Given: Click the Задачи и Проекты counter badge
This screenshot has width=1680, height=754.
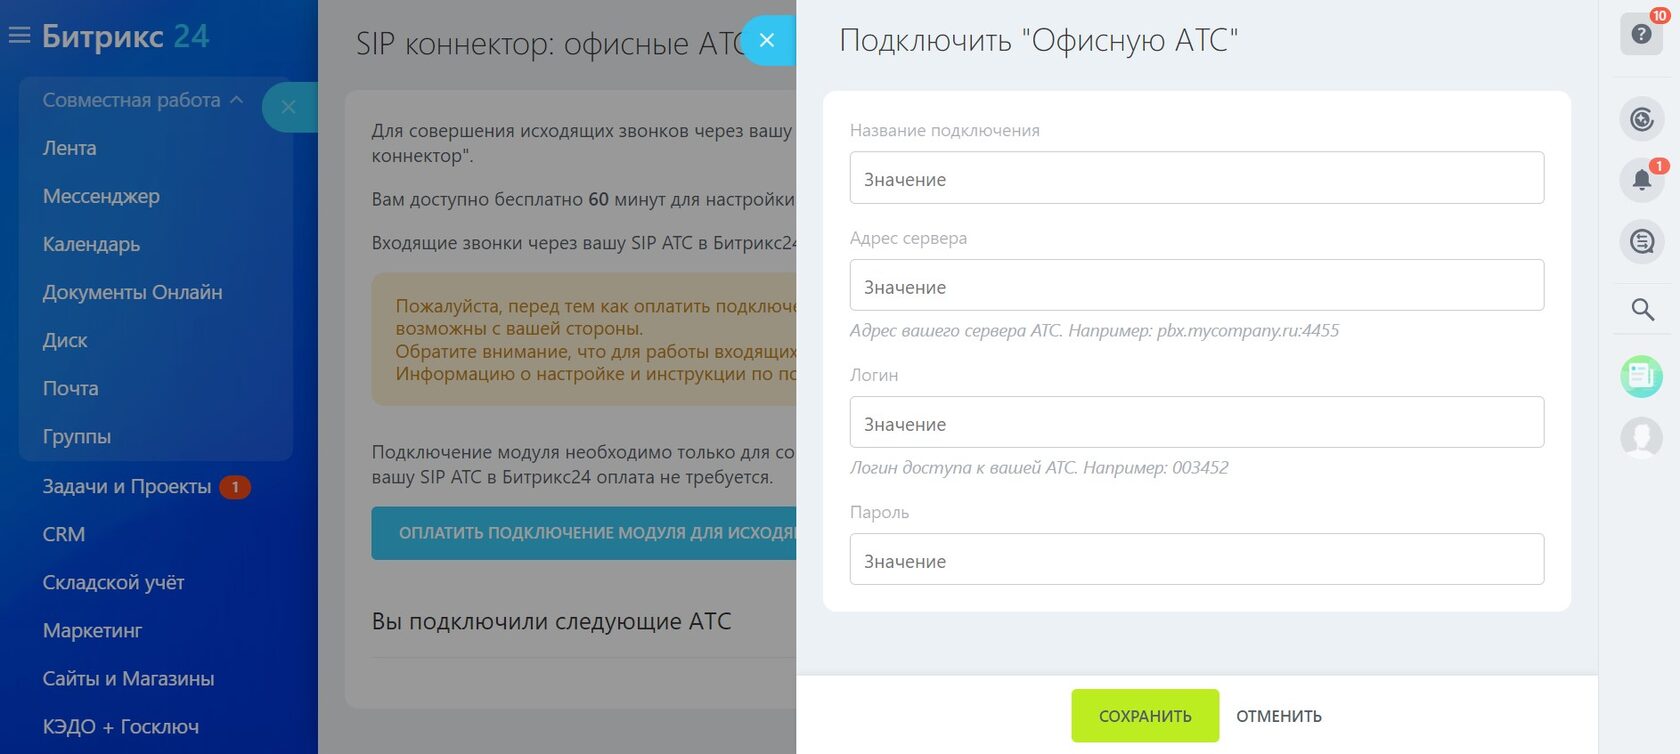Looking at the screenshot, I should click(235, 487).
